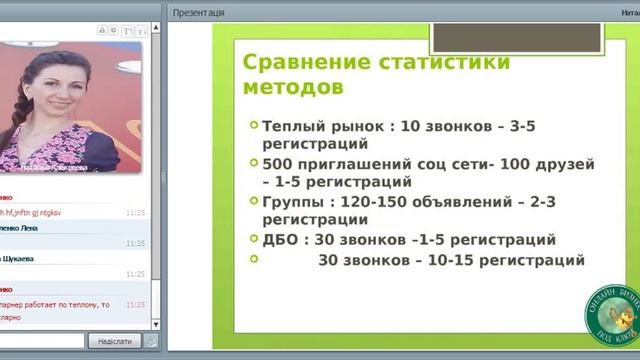Click the chat scrollbar up arrow
This screenshot has width=640, height=360.
click(x=156, y=27)
